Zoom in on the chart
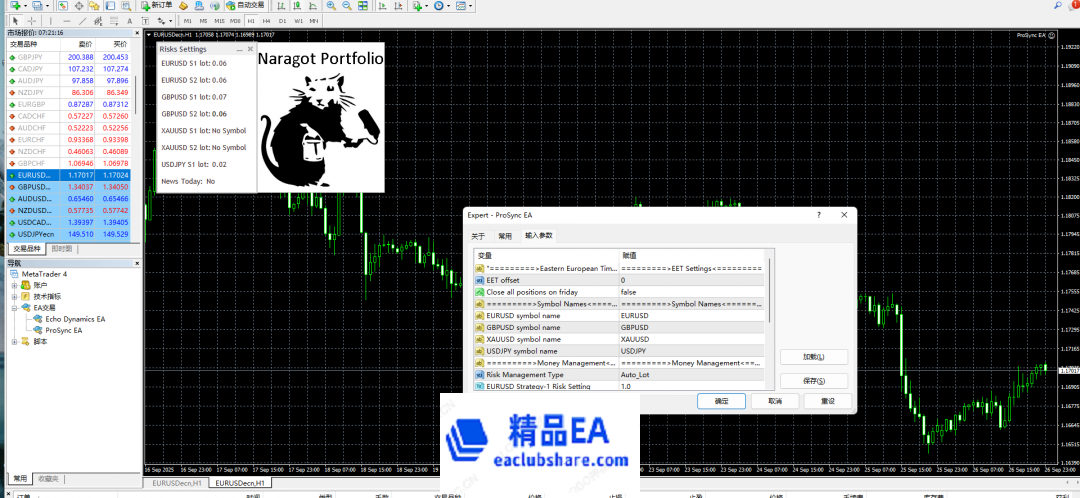Image resolution: width=1080 pixels, height=498 pixels. 331,6
